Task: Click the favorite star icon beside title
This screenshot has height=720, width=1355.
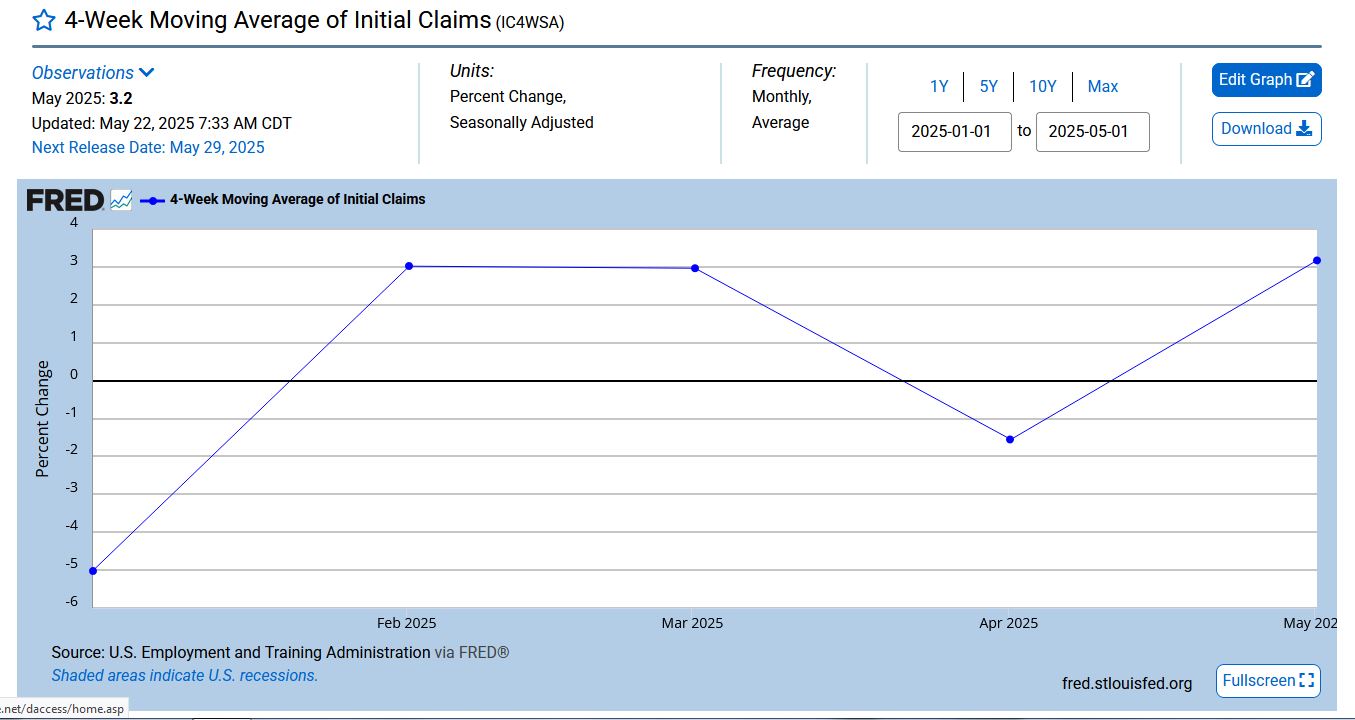Action: point(44,21)
